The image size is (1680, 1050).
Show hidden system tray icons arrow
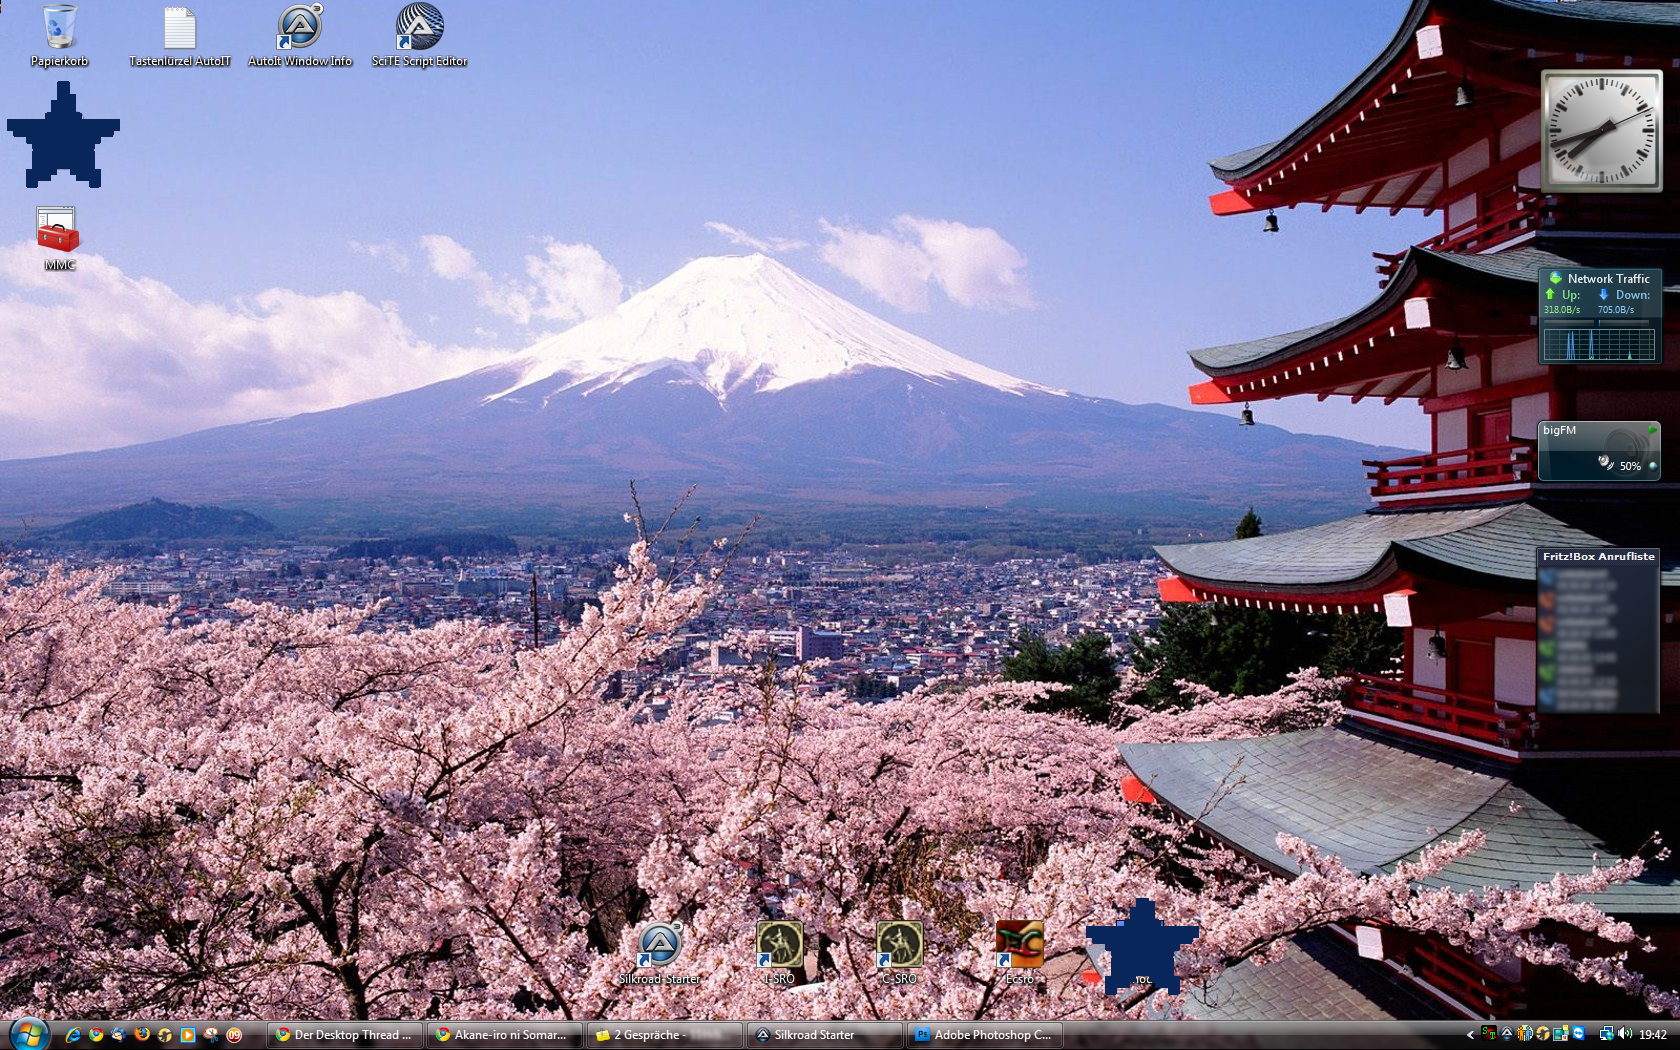(1470, 1035)
